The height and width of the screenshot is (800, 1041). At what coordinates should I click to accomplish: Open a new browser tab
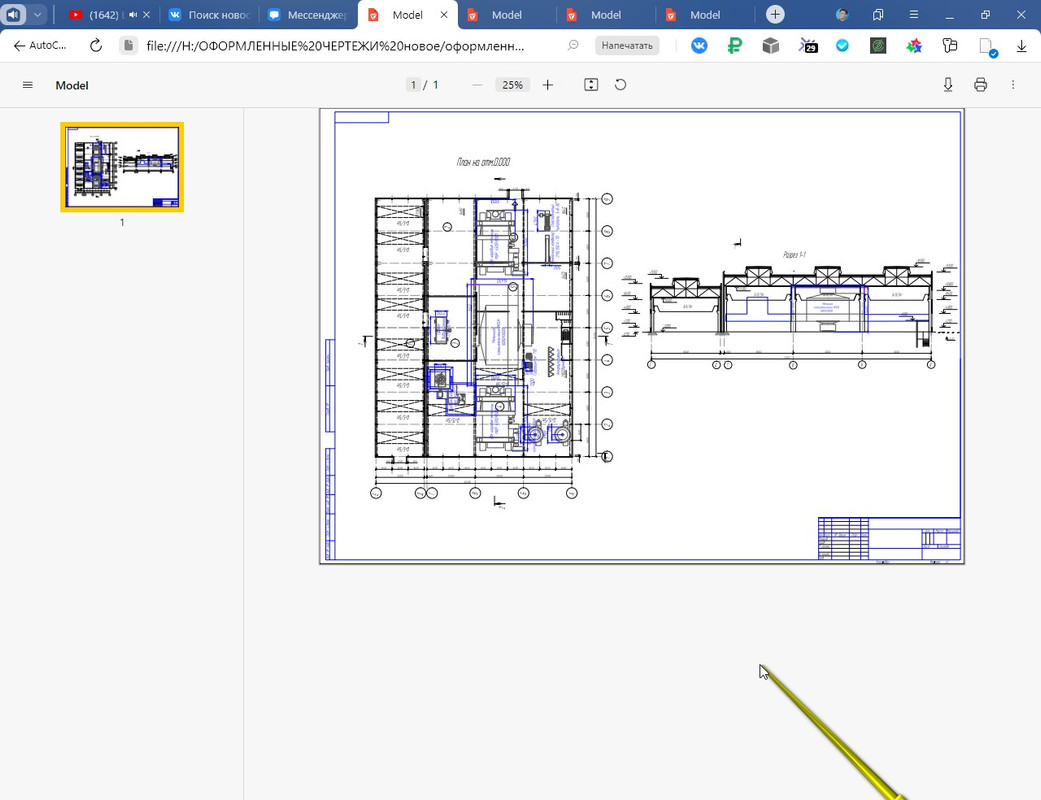pyautogui.click(x=775, y=14)
